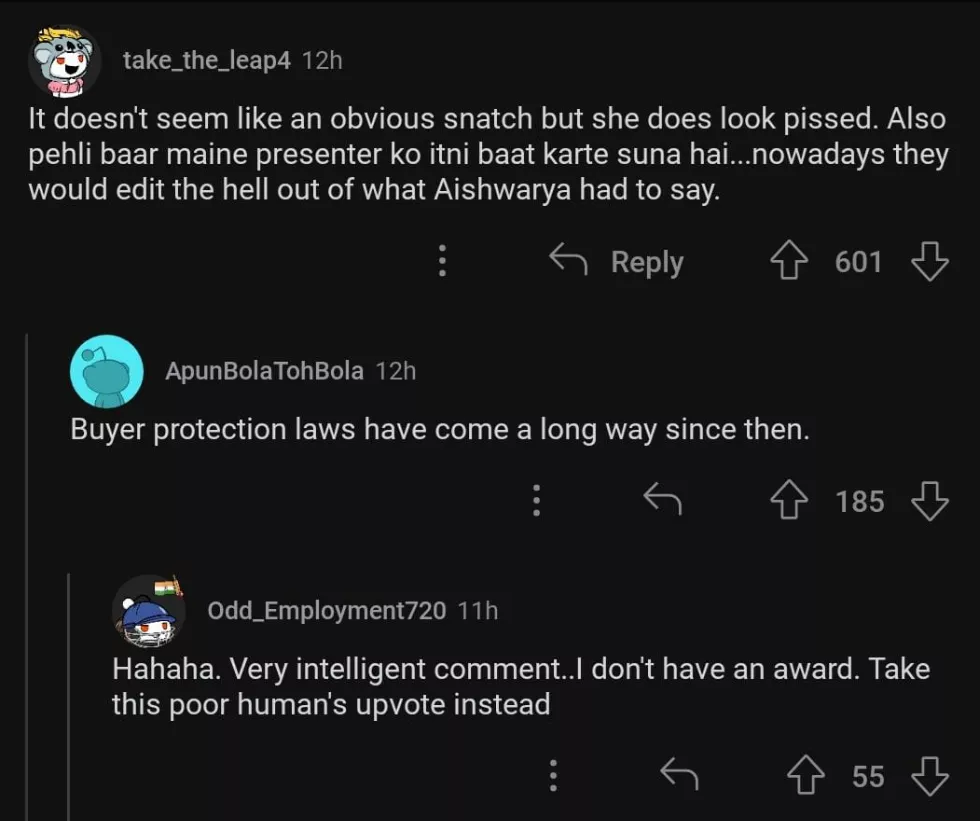Open take_the_leap4 username profile link
Image resolution: width=980 pixels, height=821 pixels.
(x=206, y=60)
